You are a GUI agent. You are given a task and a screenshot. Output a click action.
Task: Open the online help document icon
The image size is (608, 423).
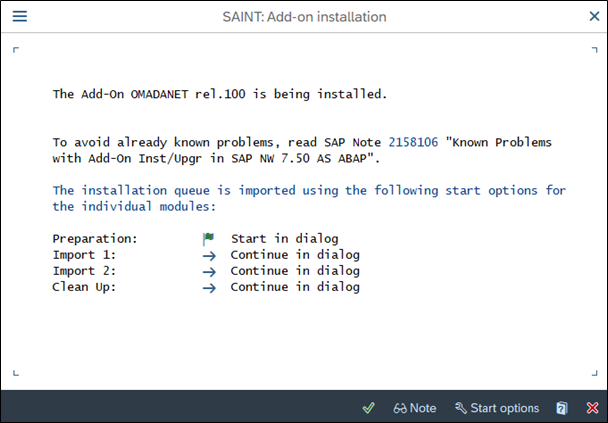point(561,408)
